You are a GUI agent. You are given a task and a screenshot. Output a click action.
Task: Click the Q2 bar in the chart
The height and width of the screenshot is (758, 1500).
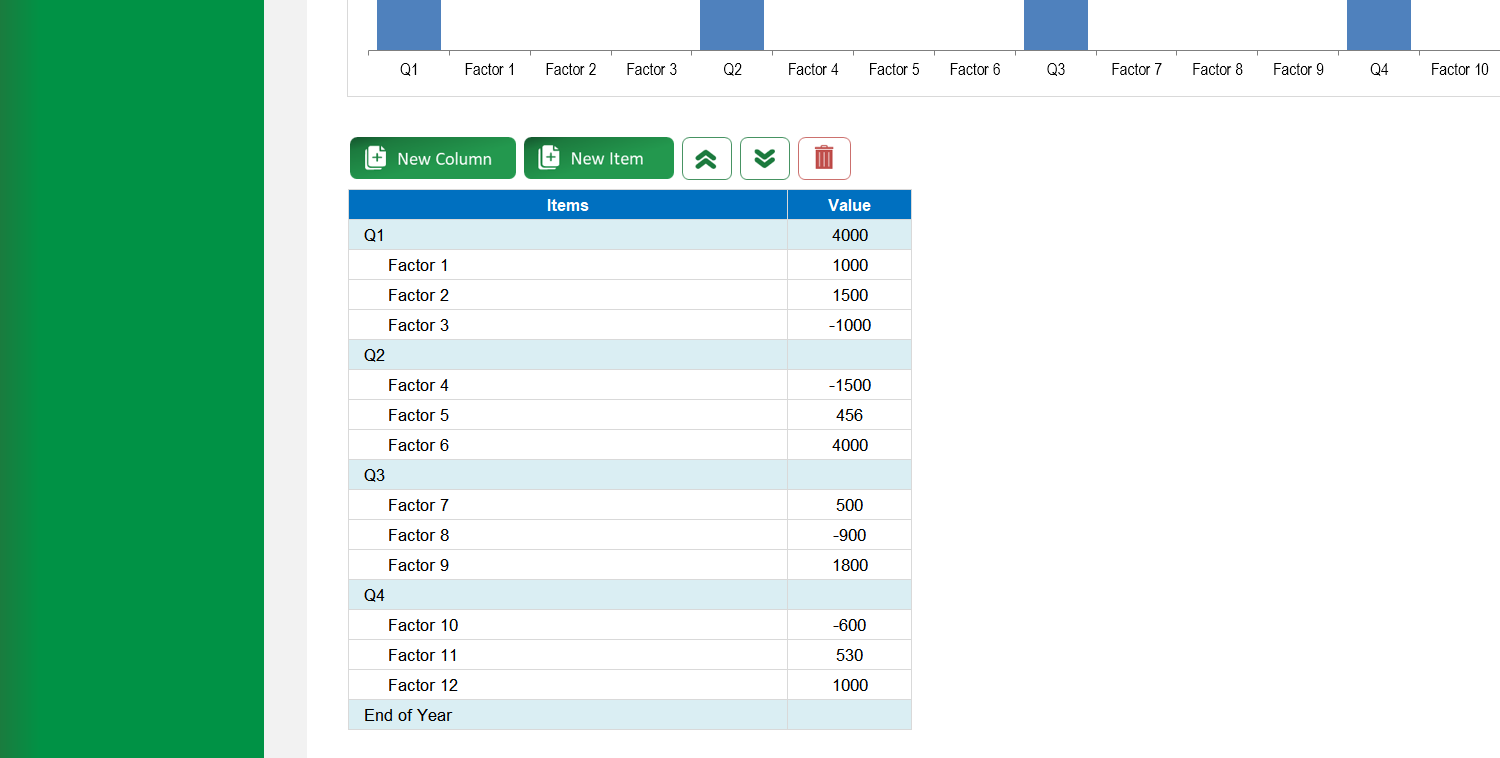(x=731, y=25)
